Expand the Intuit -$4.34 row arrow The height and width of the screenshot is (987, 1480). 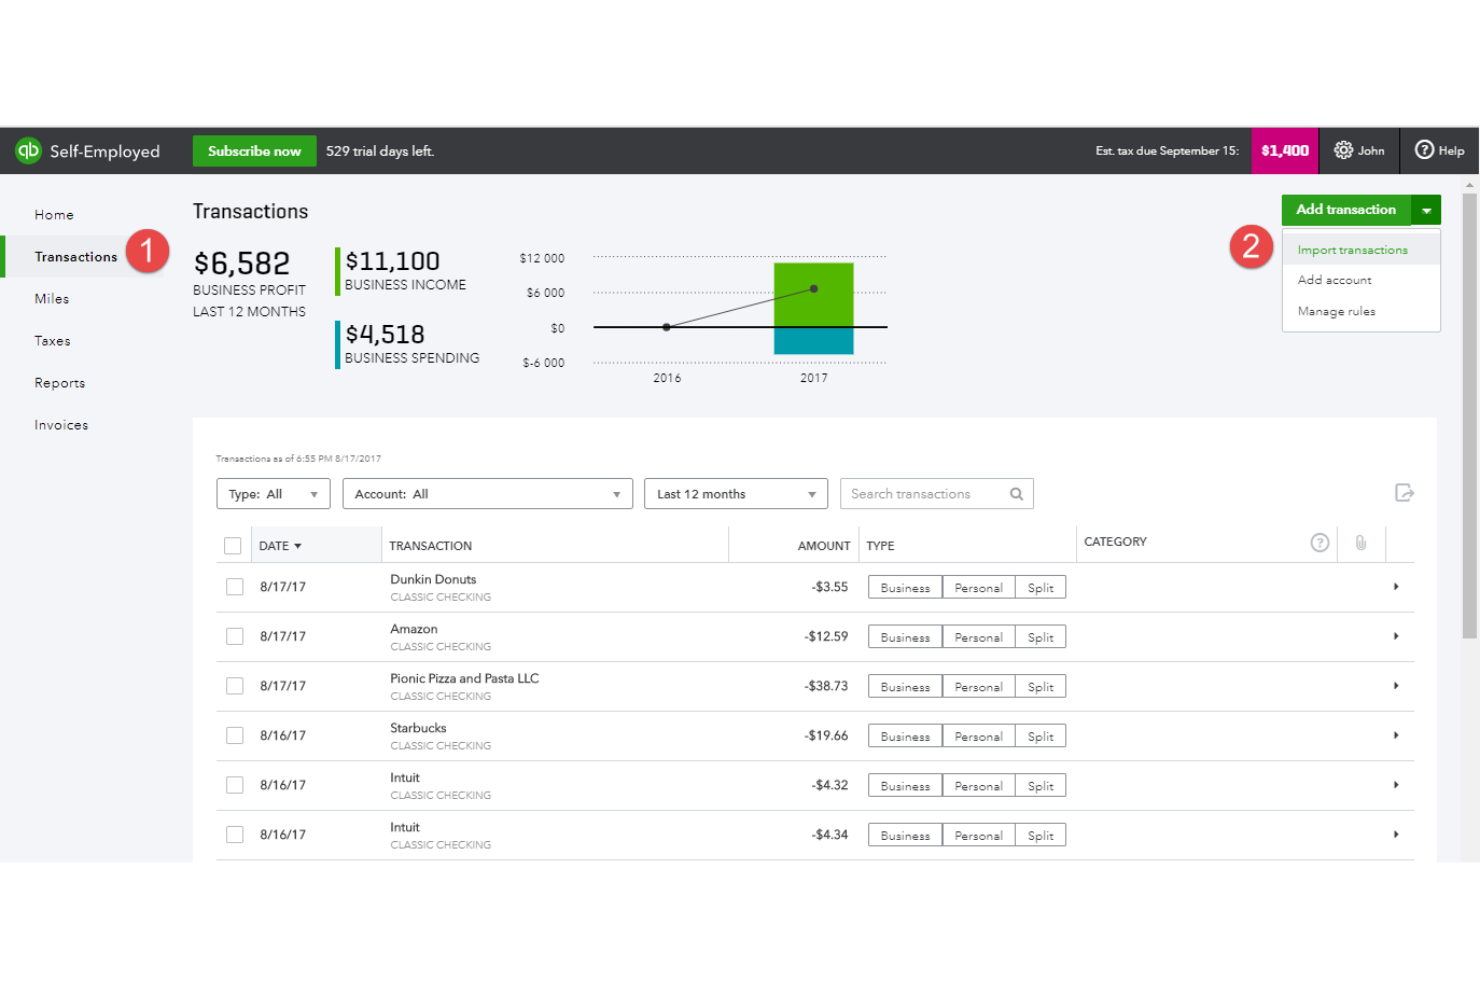[x=1396, y=834]
